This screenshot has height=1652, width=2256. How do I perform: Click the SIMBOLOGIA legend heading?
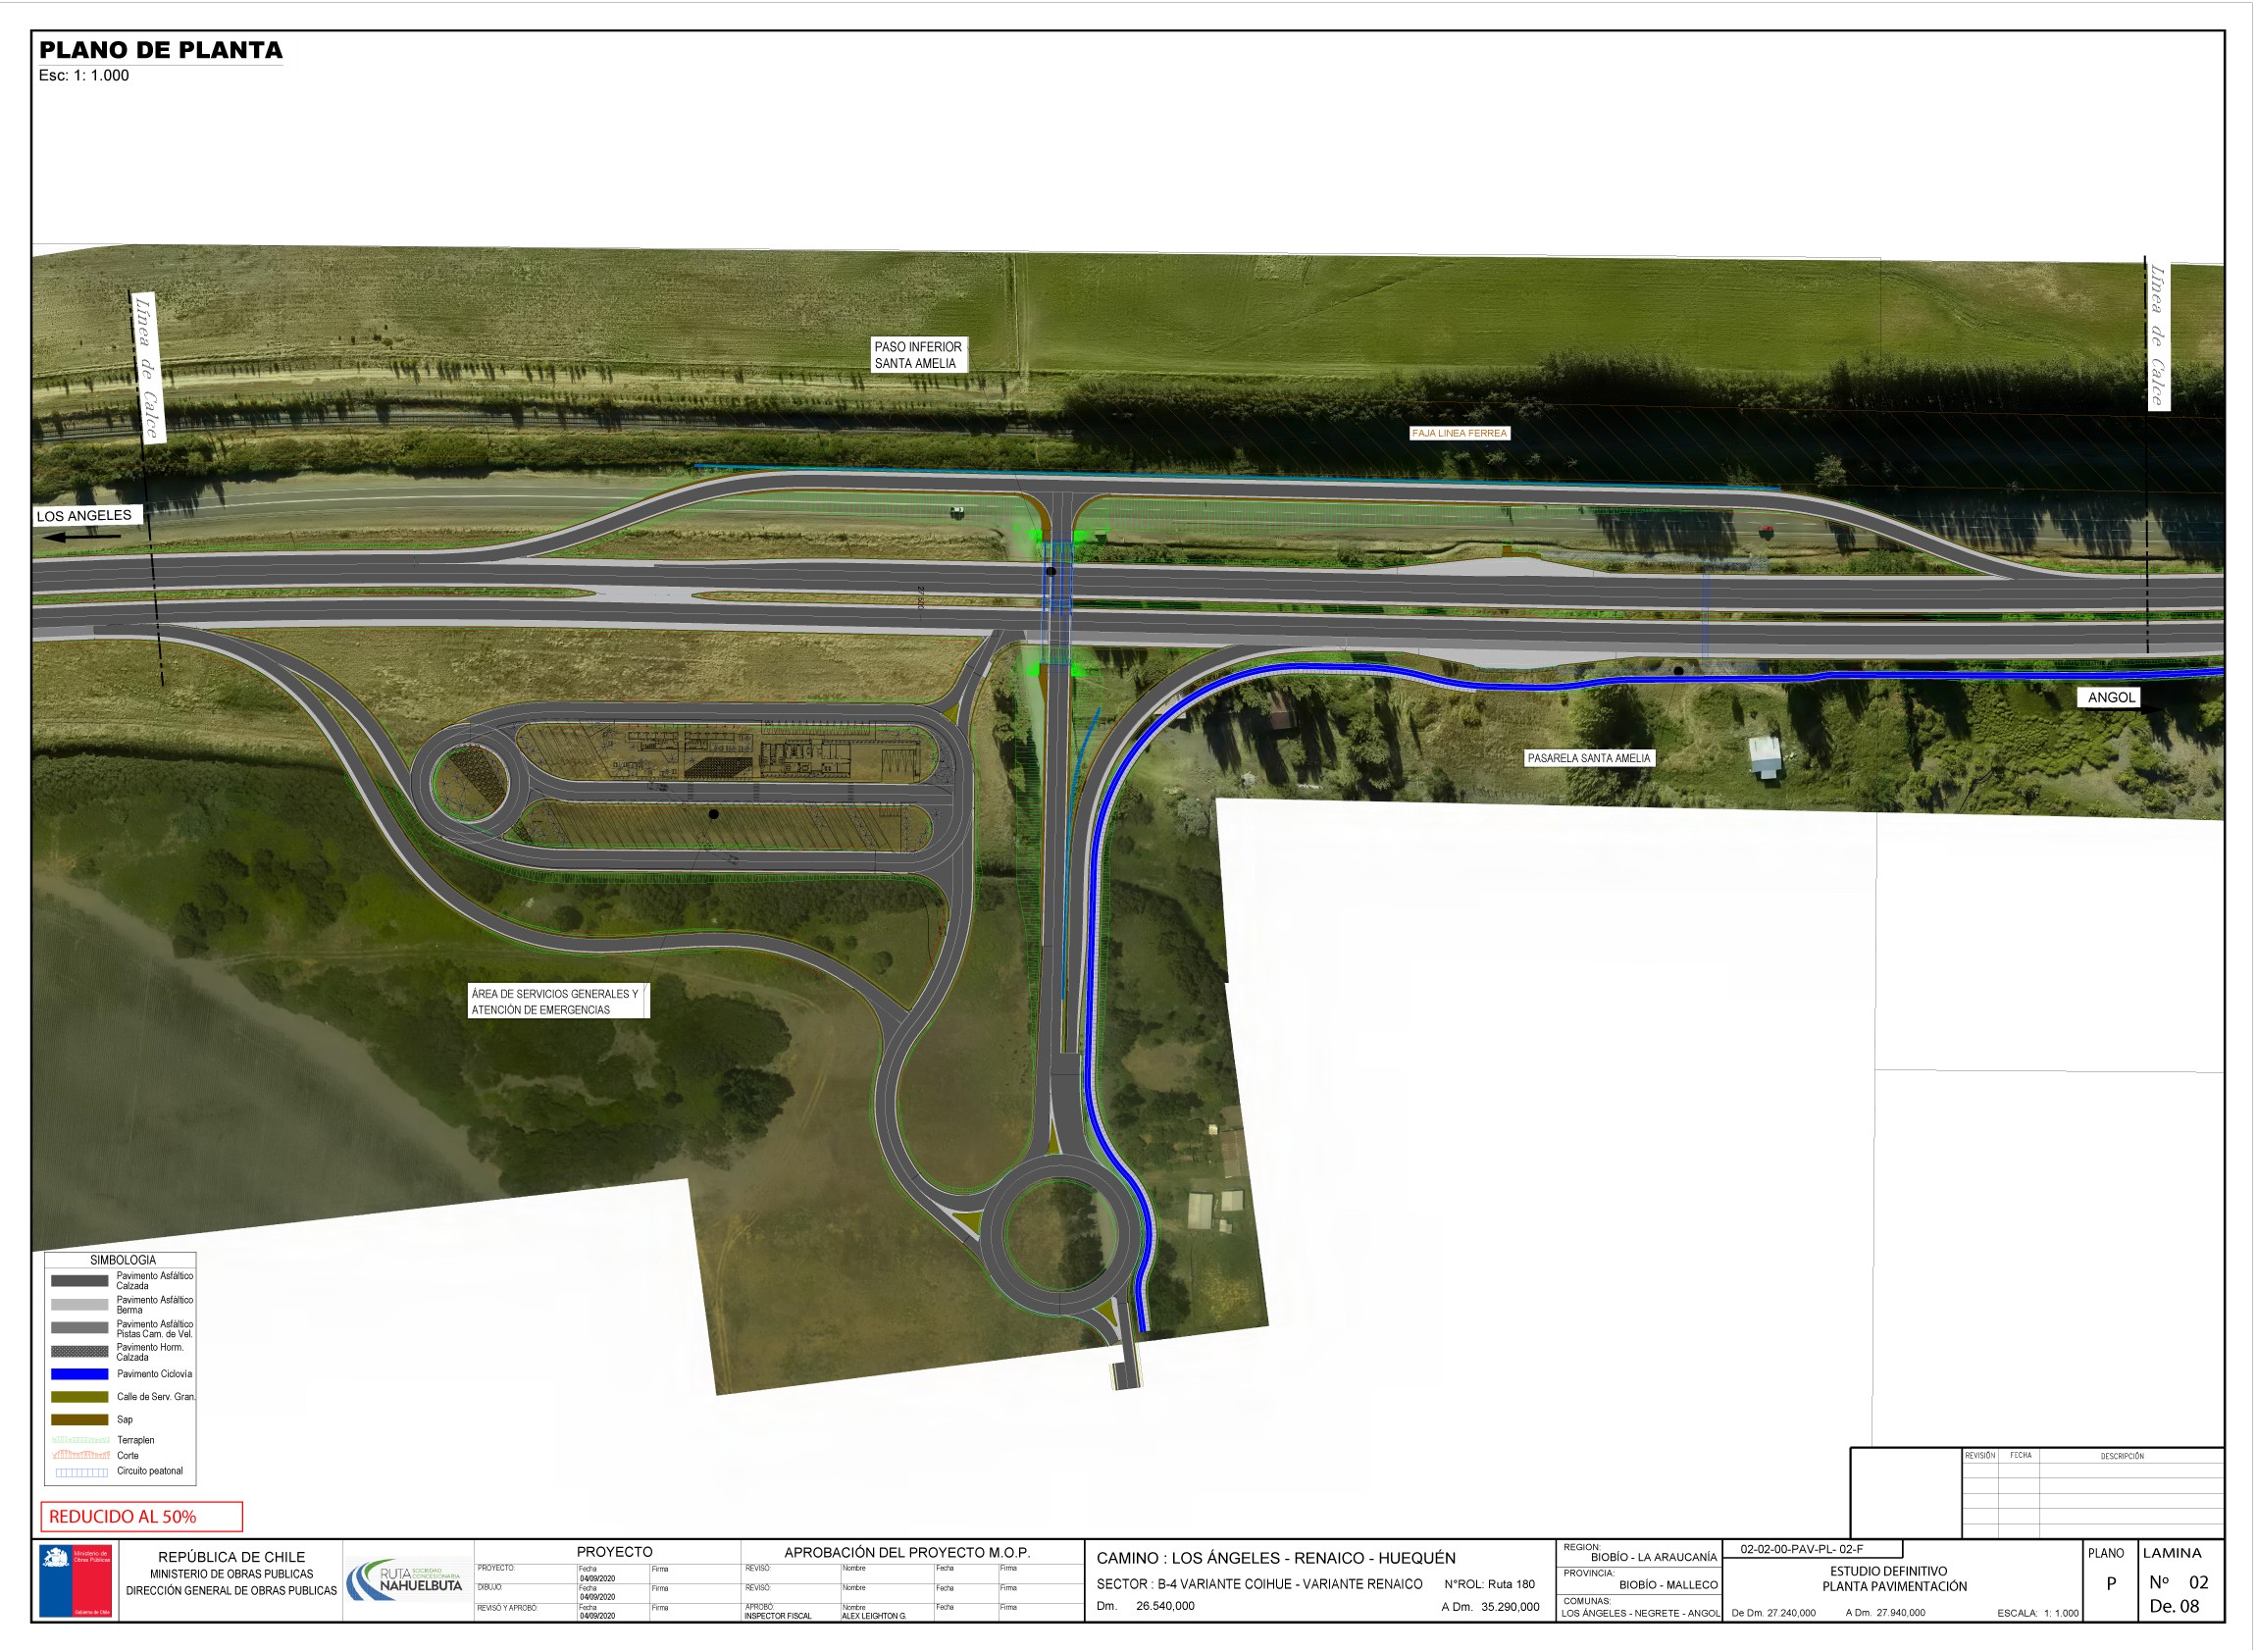tap(123, 1261)
